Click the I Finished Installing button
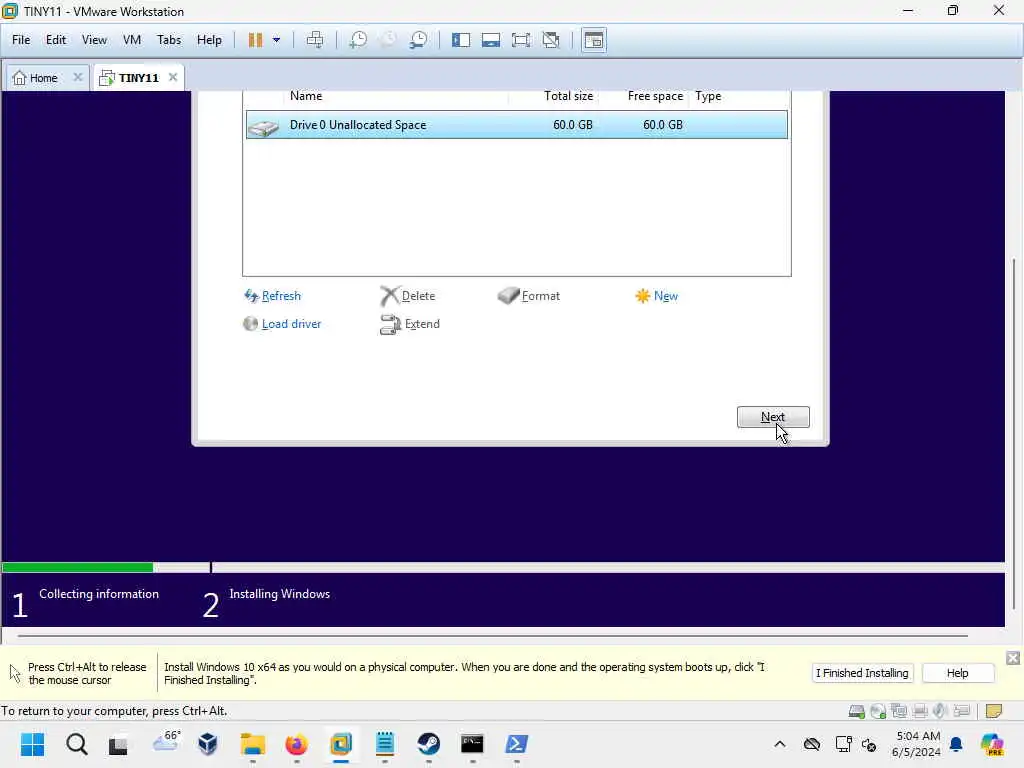 [862, 673]
